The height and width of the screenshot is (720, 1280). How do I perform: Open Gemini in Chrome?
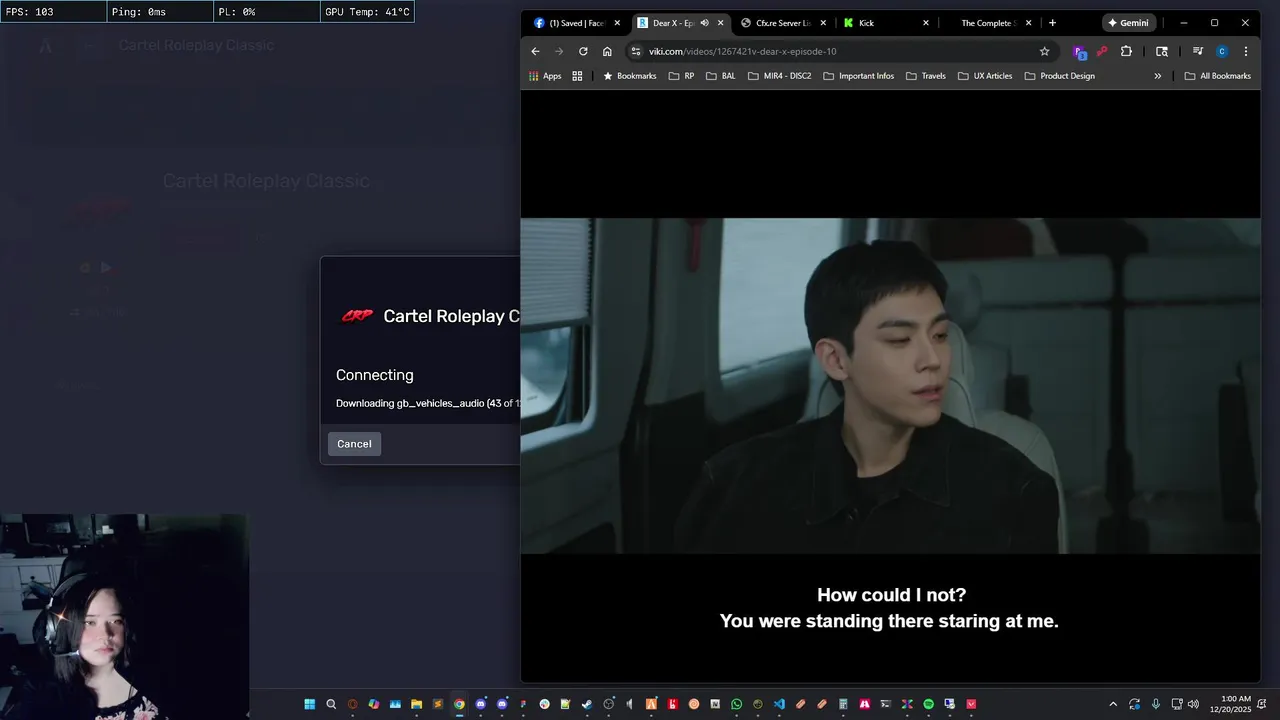(1129, 23)
